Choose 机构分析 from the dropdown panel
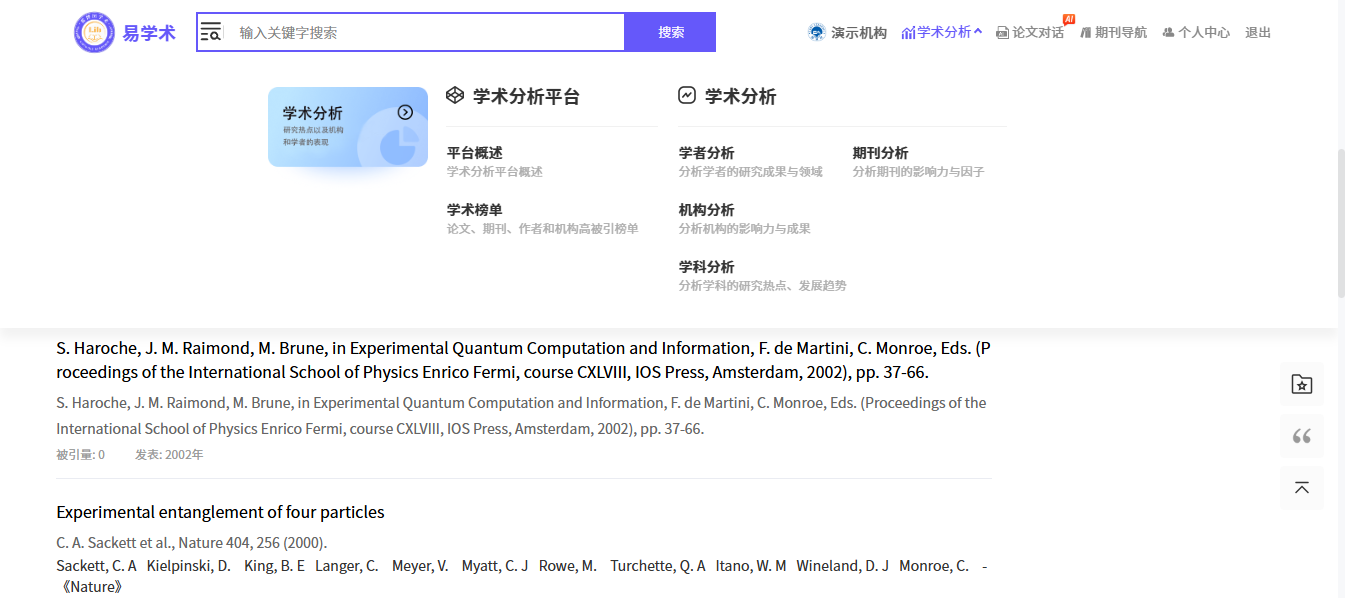Viewport: 1345px width, 598px height. [706, 210]
